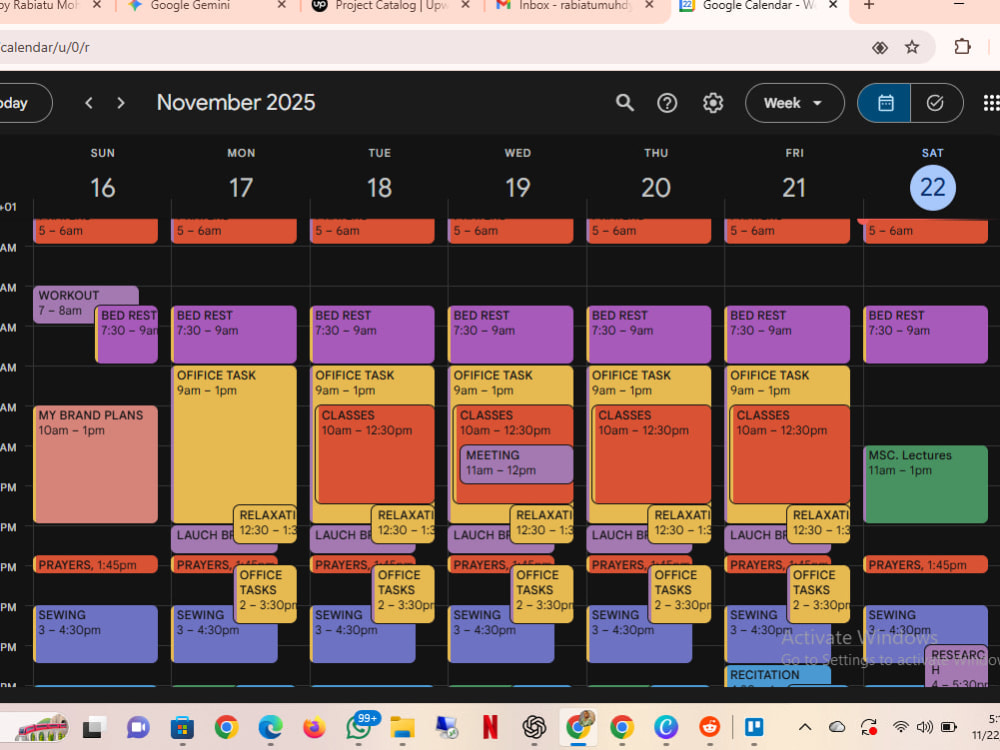
Task: Open the volume tray icon
Action: 924,726
